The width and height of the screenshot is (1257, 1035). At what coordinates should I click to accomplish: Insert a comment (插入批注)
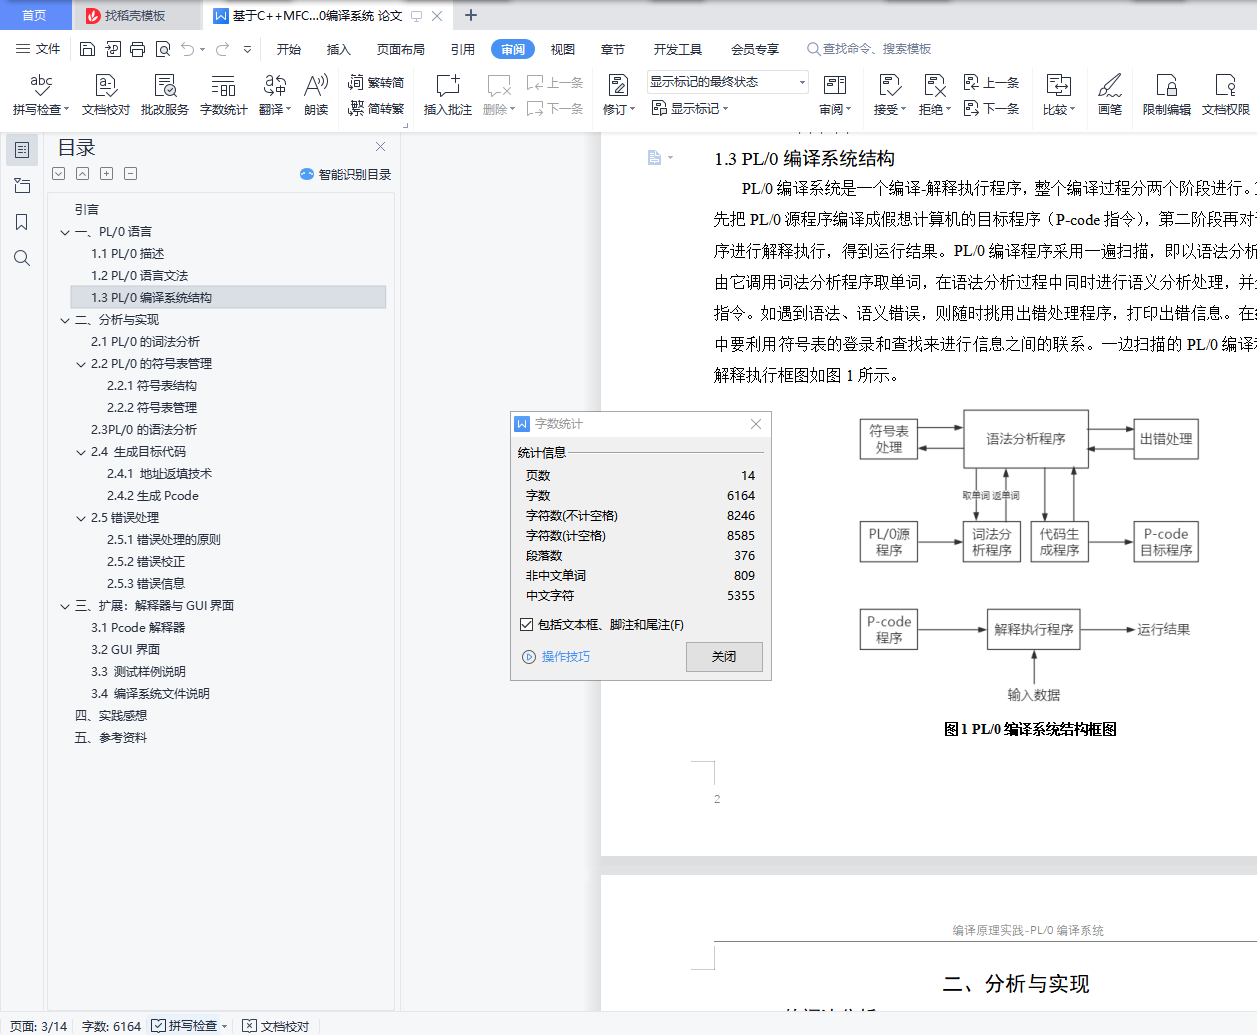[x=448, y=95]
